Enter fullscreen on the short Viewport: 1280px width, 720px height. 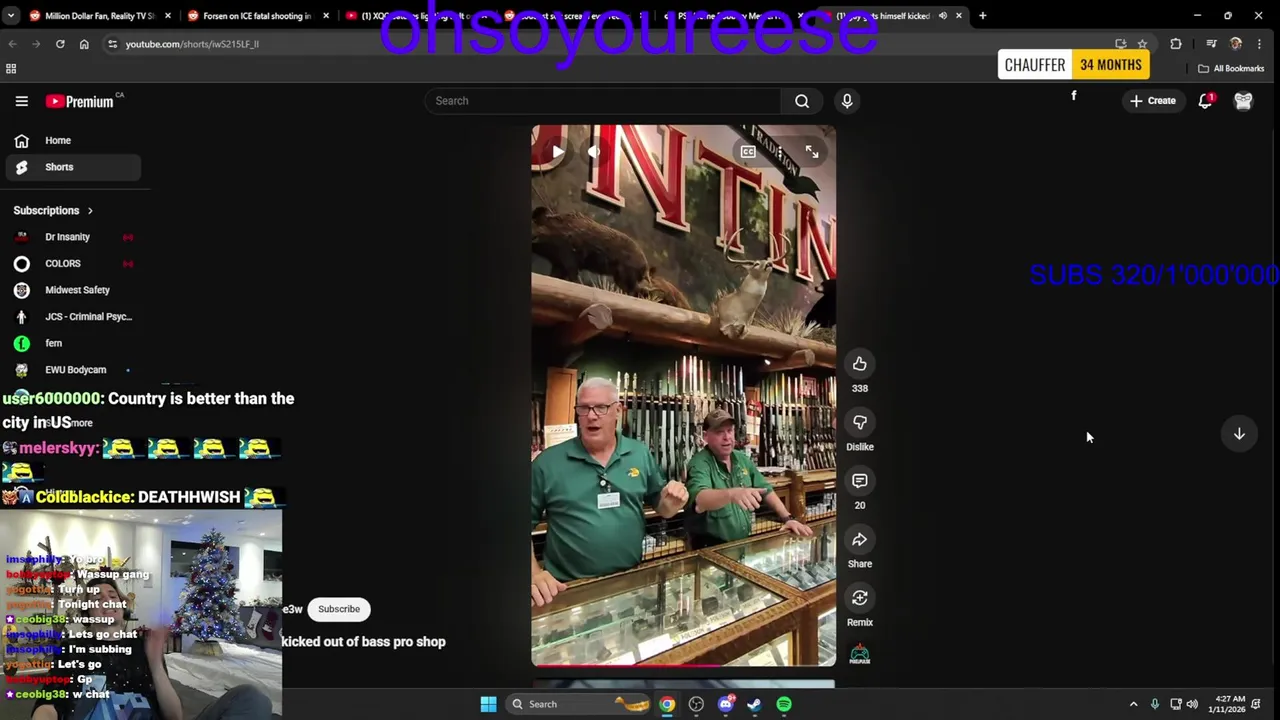click(x=812, y=152)
